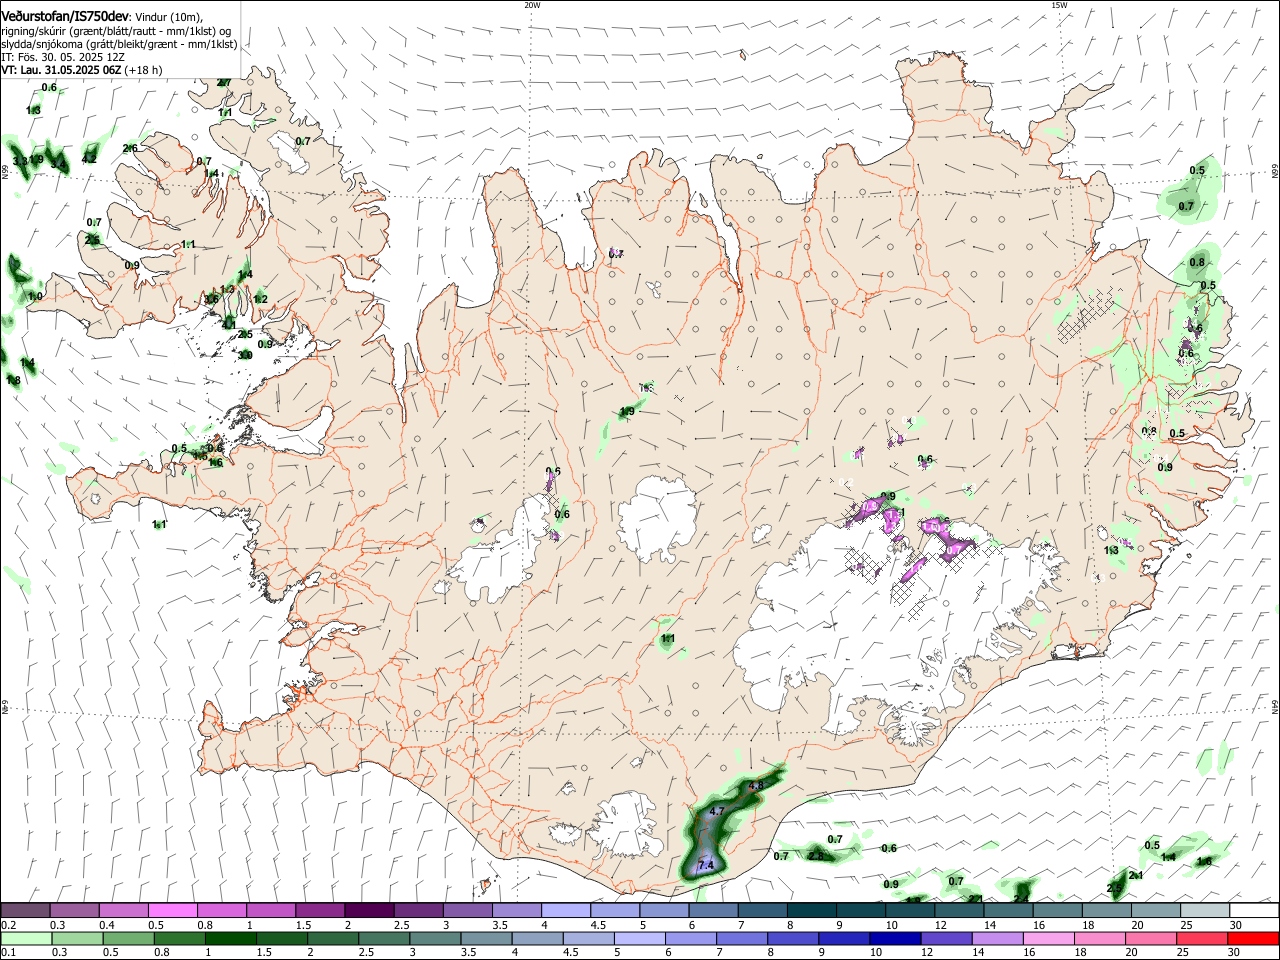
Task: Select the dark green 1 swatch in bottom legend
Action: (x=230, y=938)
